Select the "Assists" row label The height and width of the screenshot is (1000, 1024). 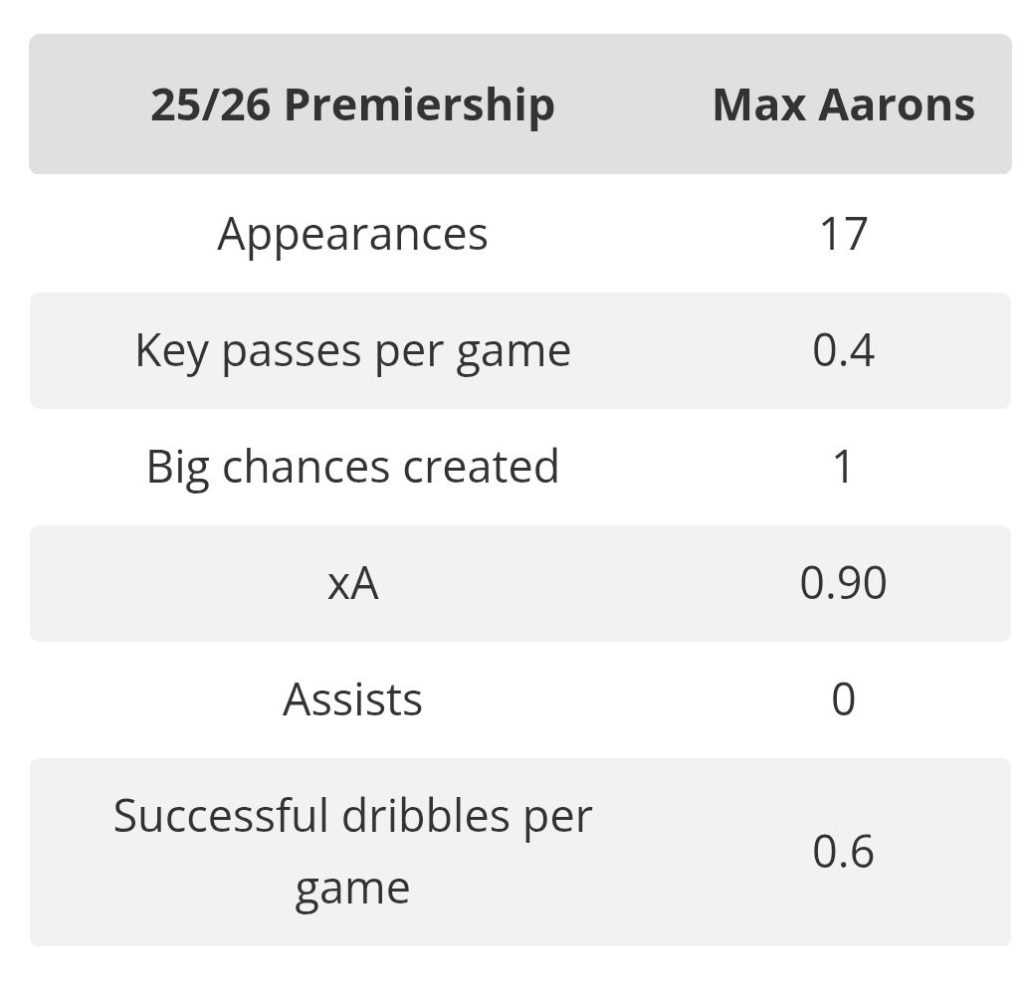point(352,700)
